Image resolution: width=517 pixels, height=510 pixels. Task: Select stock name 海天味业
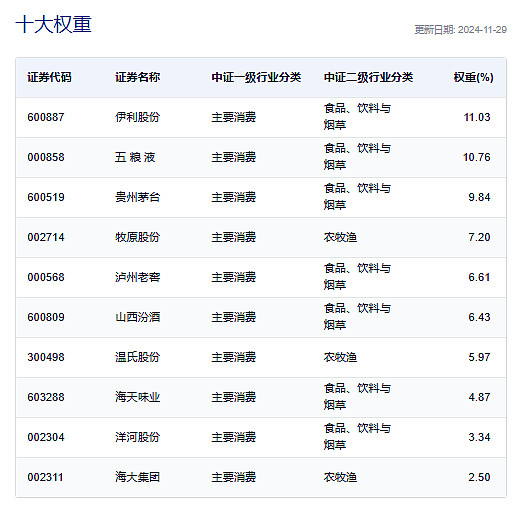(137, 397)
